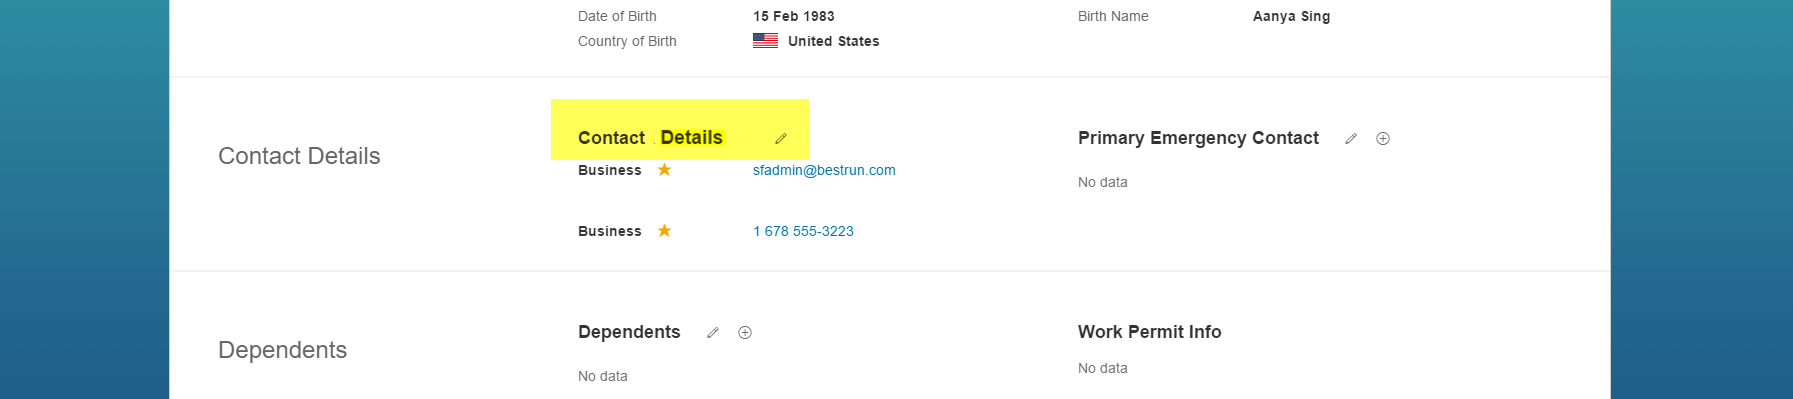Select the Dependents section label on left
Screen dimensions: 1793x399
point(282,350)
